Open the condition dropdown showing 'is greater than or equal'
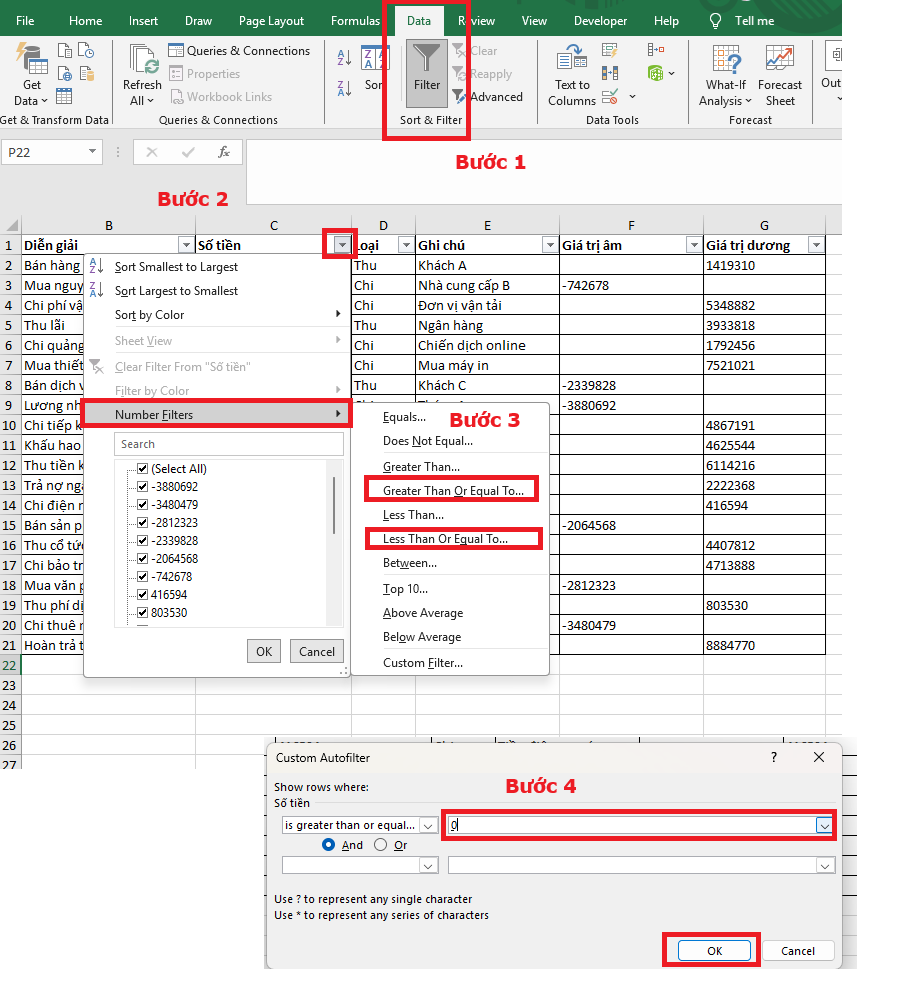This screenshot has height=981, width=900. click(x=429, y=824)
